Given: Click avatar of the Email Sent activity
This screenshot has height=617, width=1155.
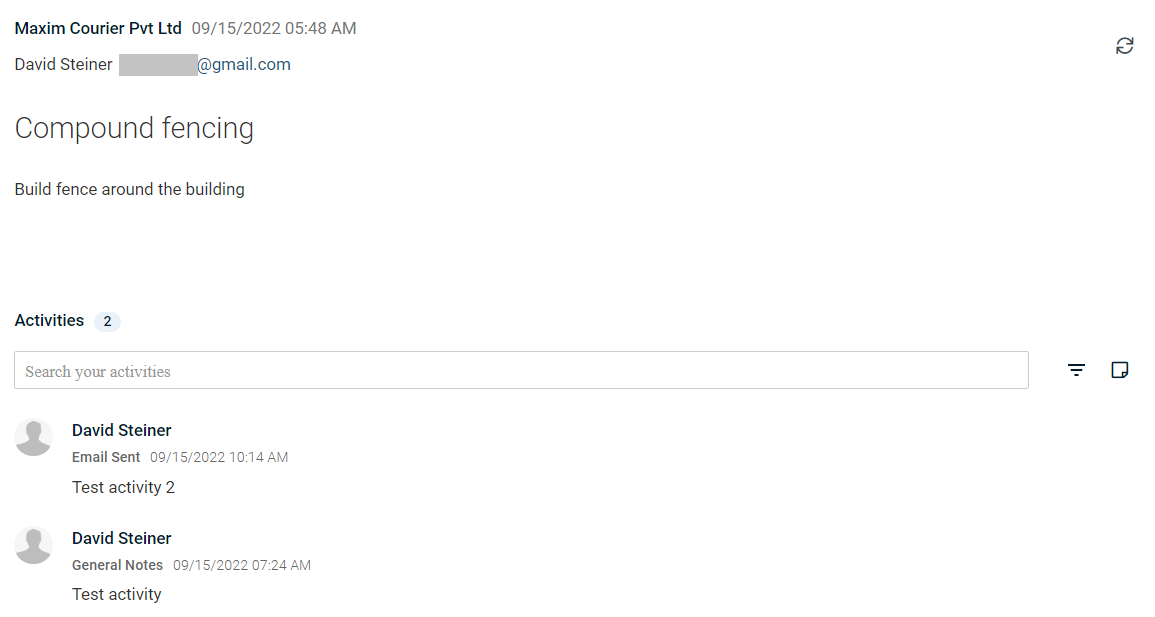Looking at the screenshot, I should [x=33, y=437].
